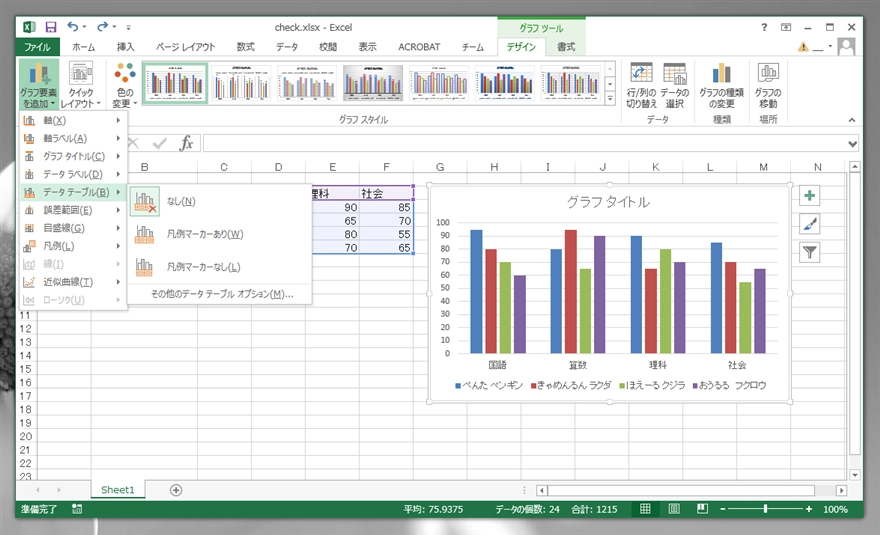Click グラフの種類の変更 icon
The image size is (880, 535).
click(x=721, y=85)
